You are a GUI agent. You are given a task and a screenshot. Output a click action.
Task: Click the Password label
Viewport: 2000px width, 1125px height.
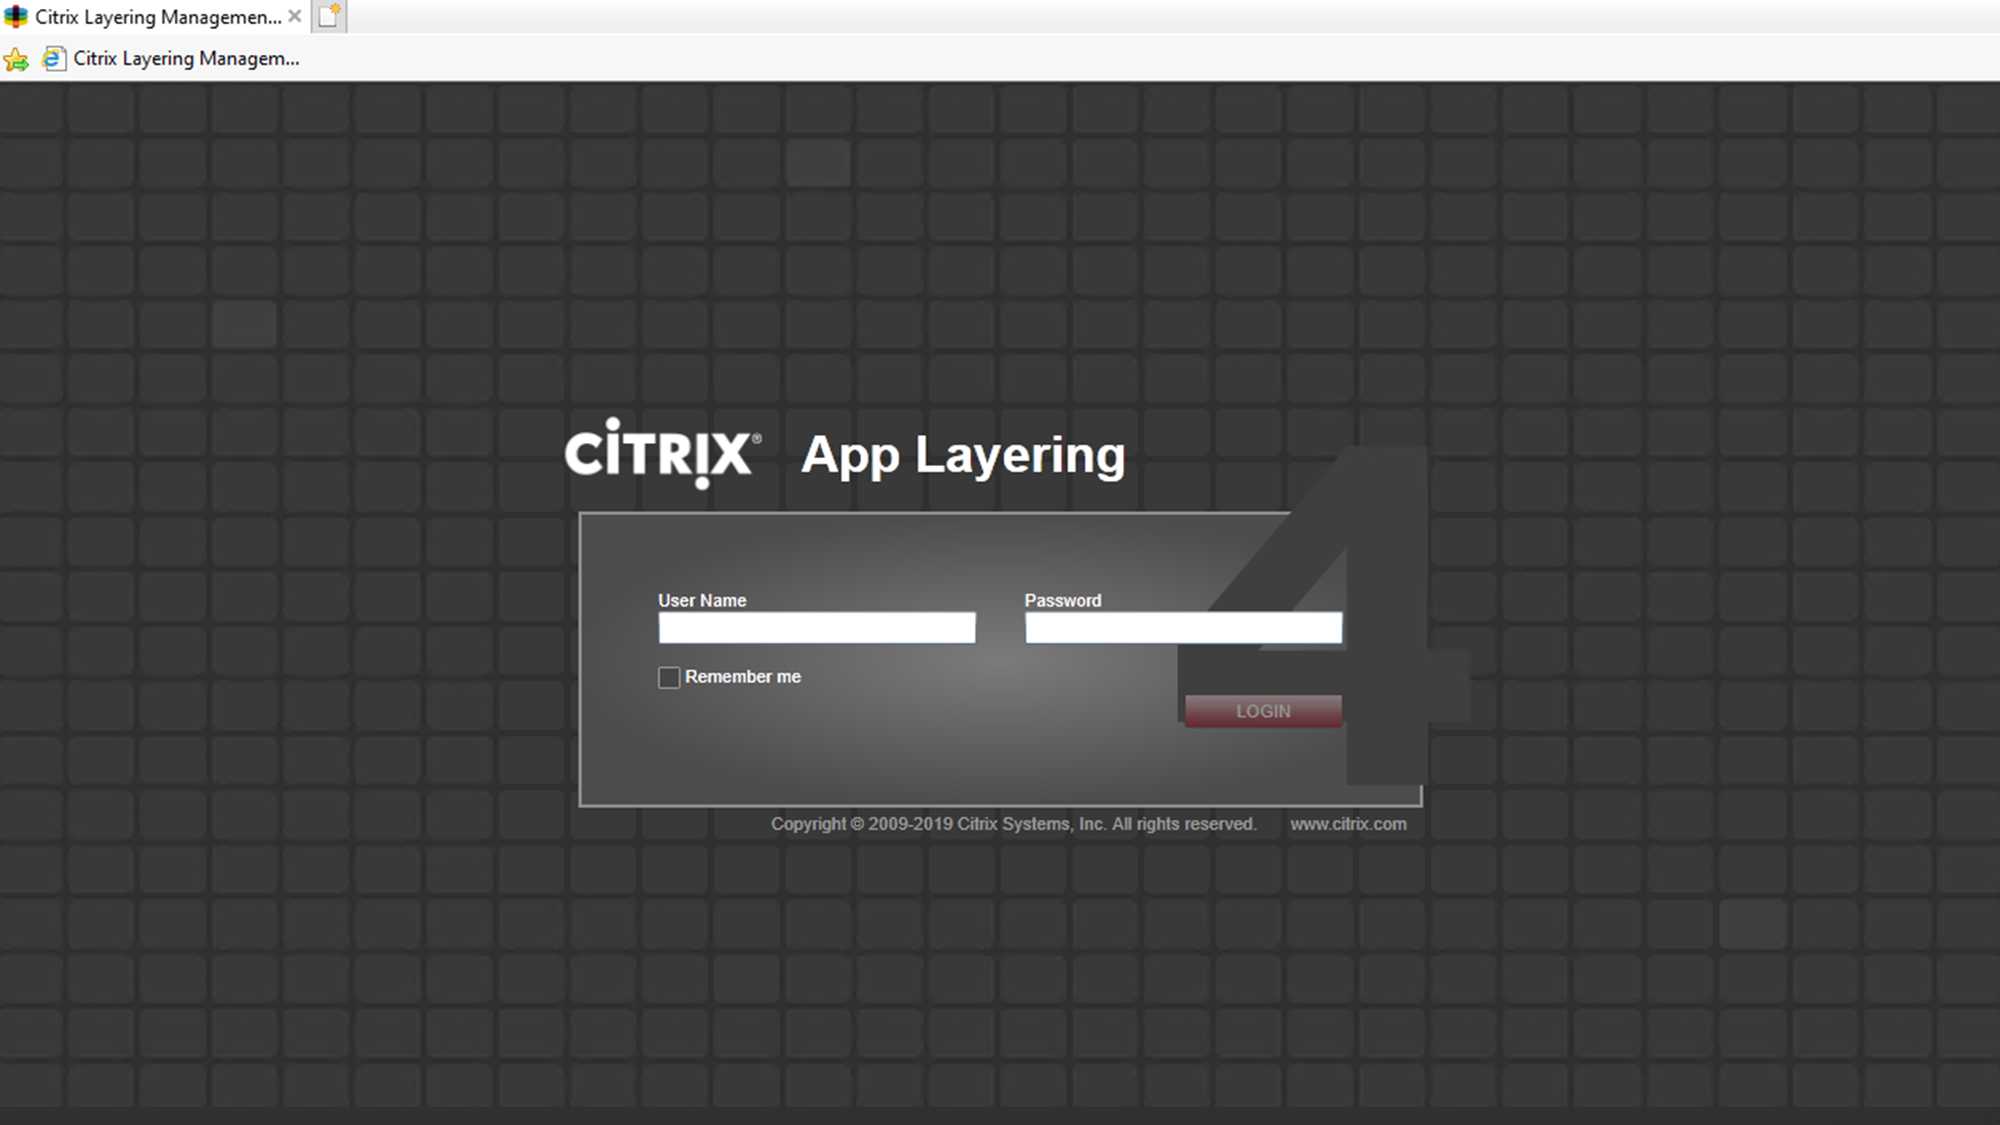click(x=1063, y=600)
